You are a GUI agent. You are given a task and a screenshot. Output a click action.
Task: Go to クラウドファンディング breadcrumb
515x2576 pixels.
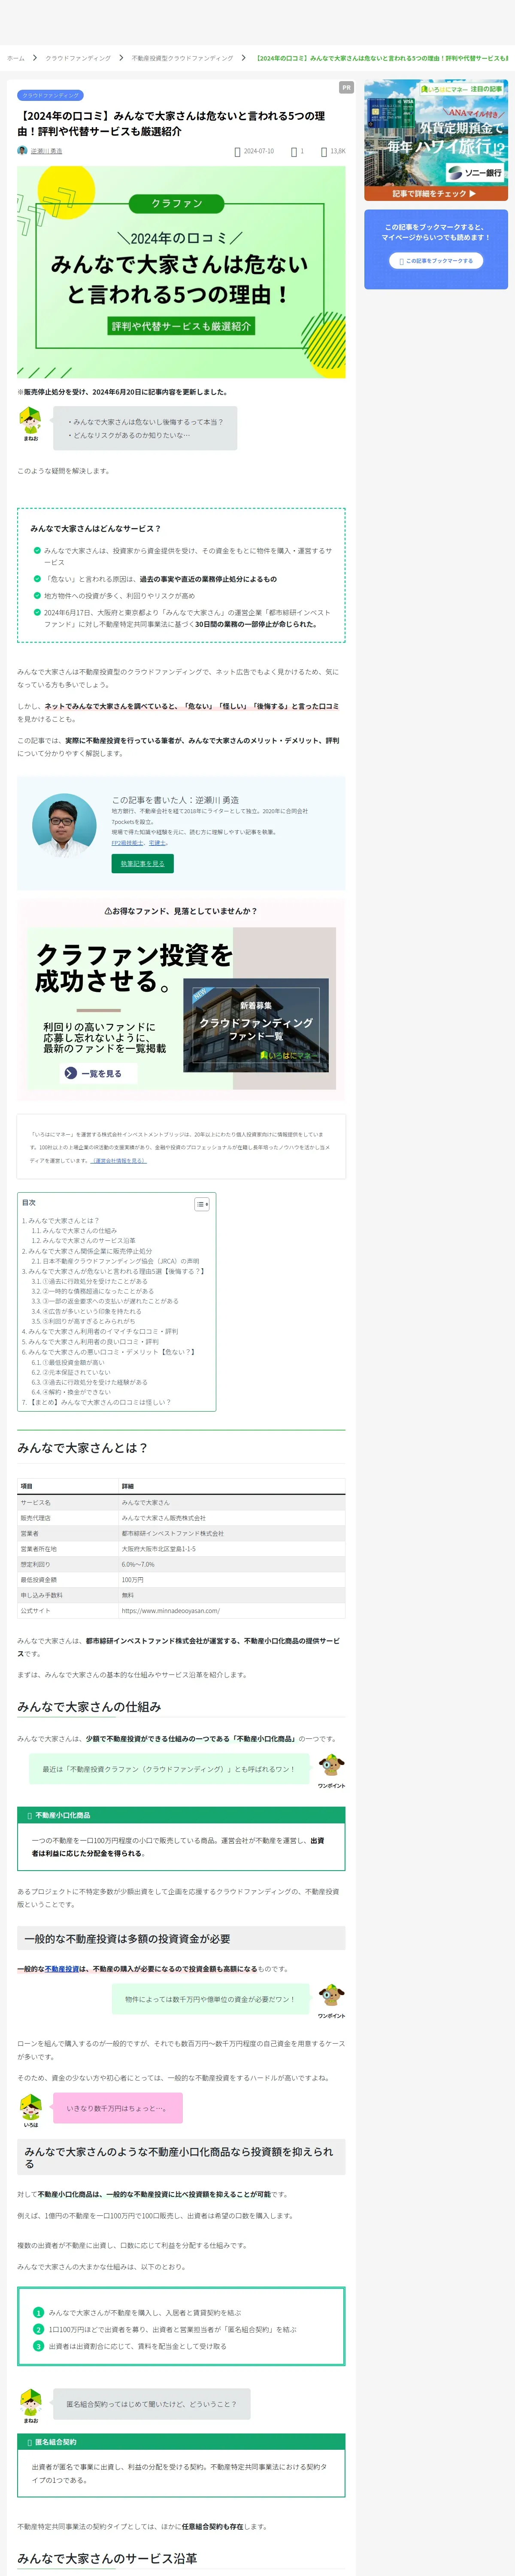pyautogui.click(x=78, y=58)
